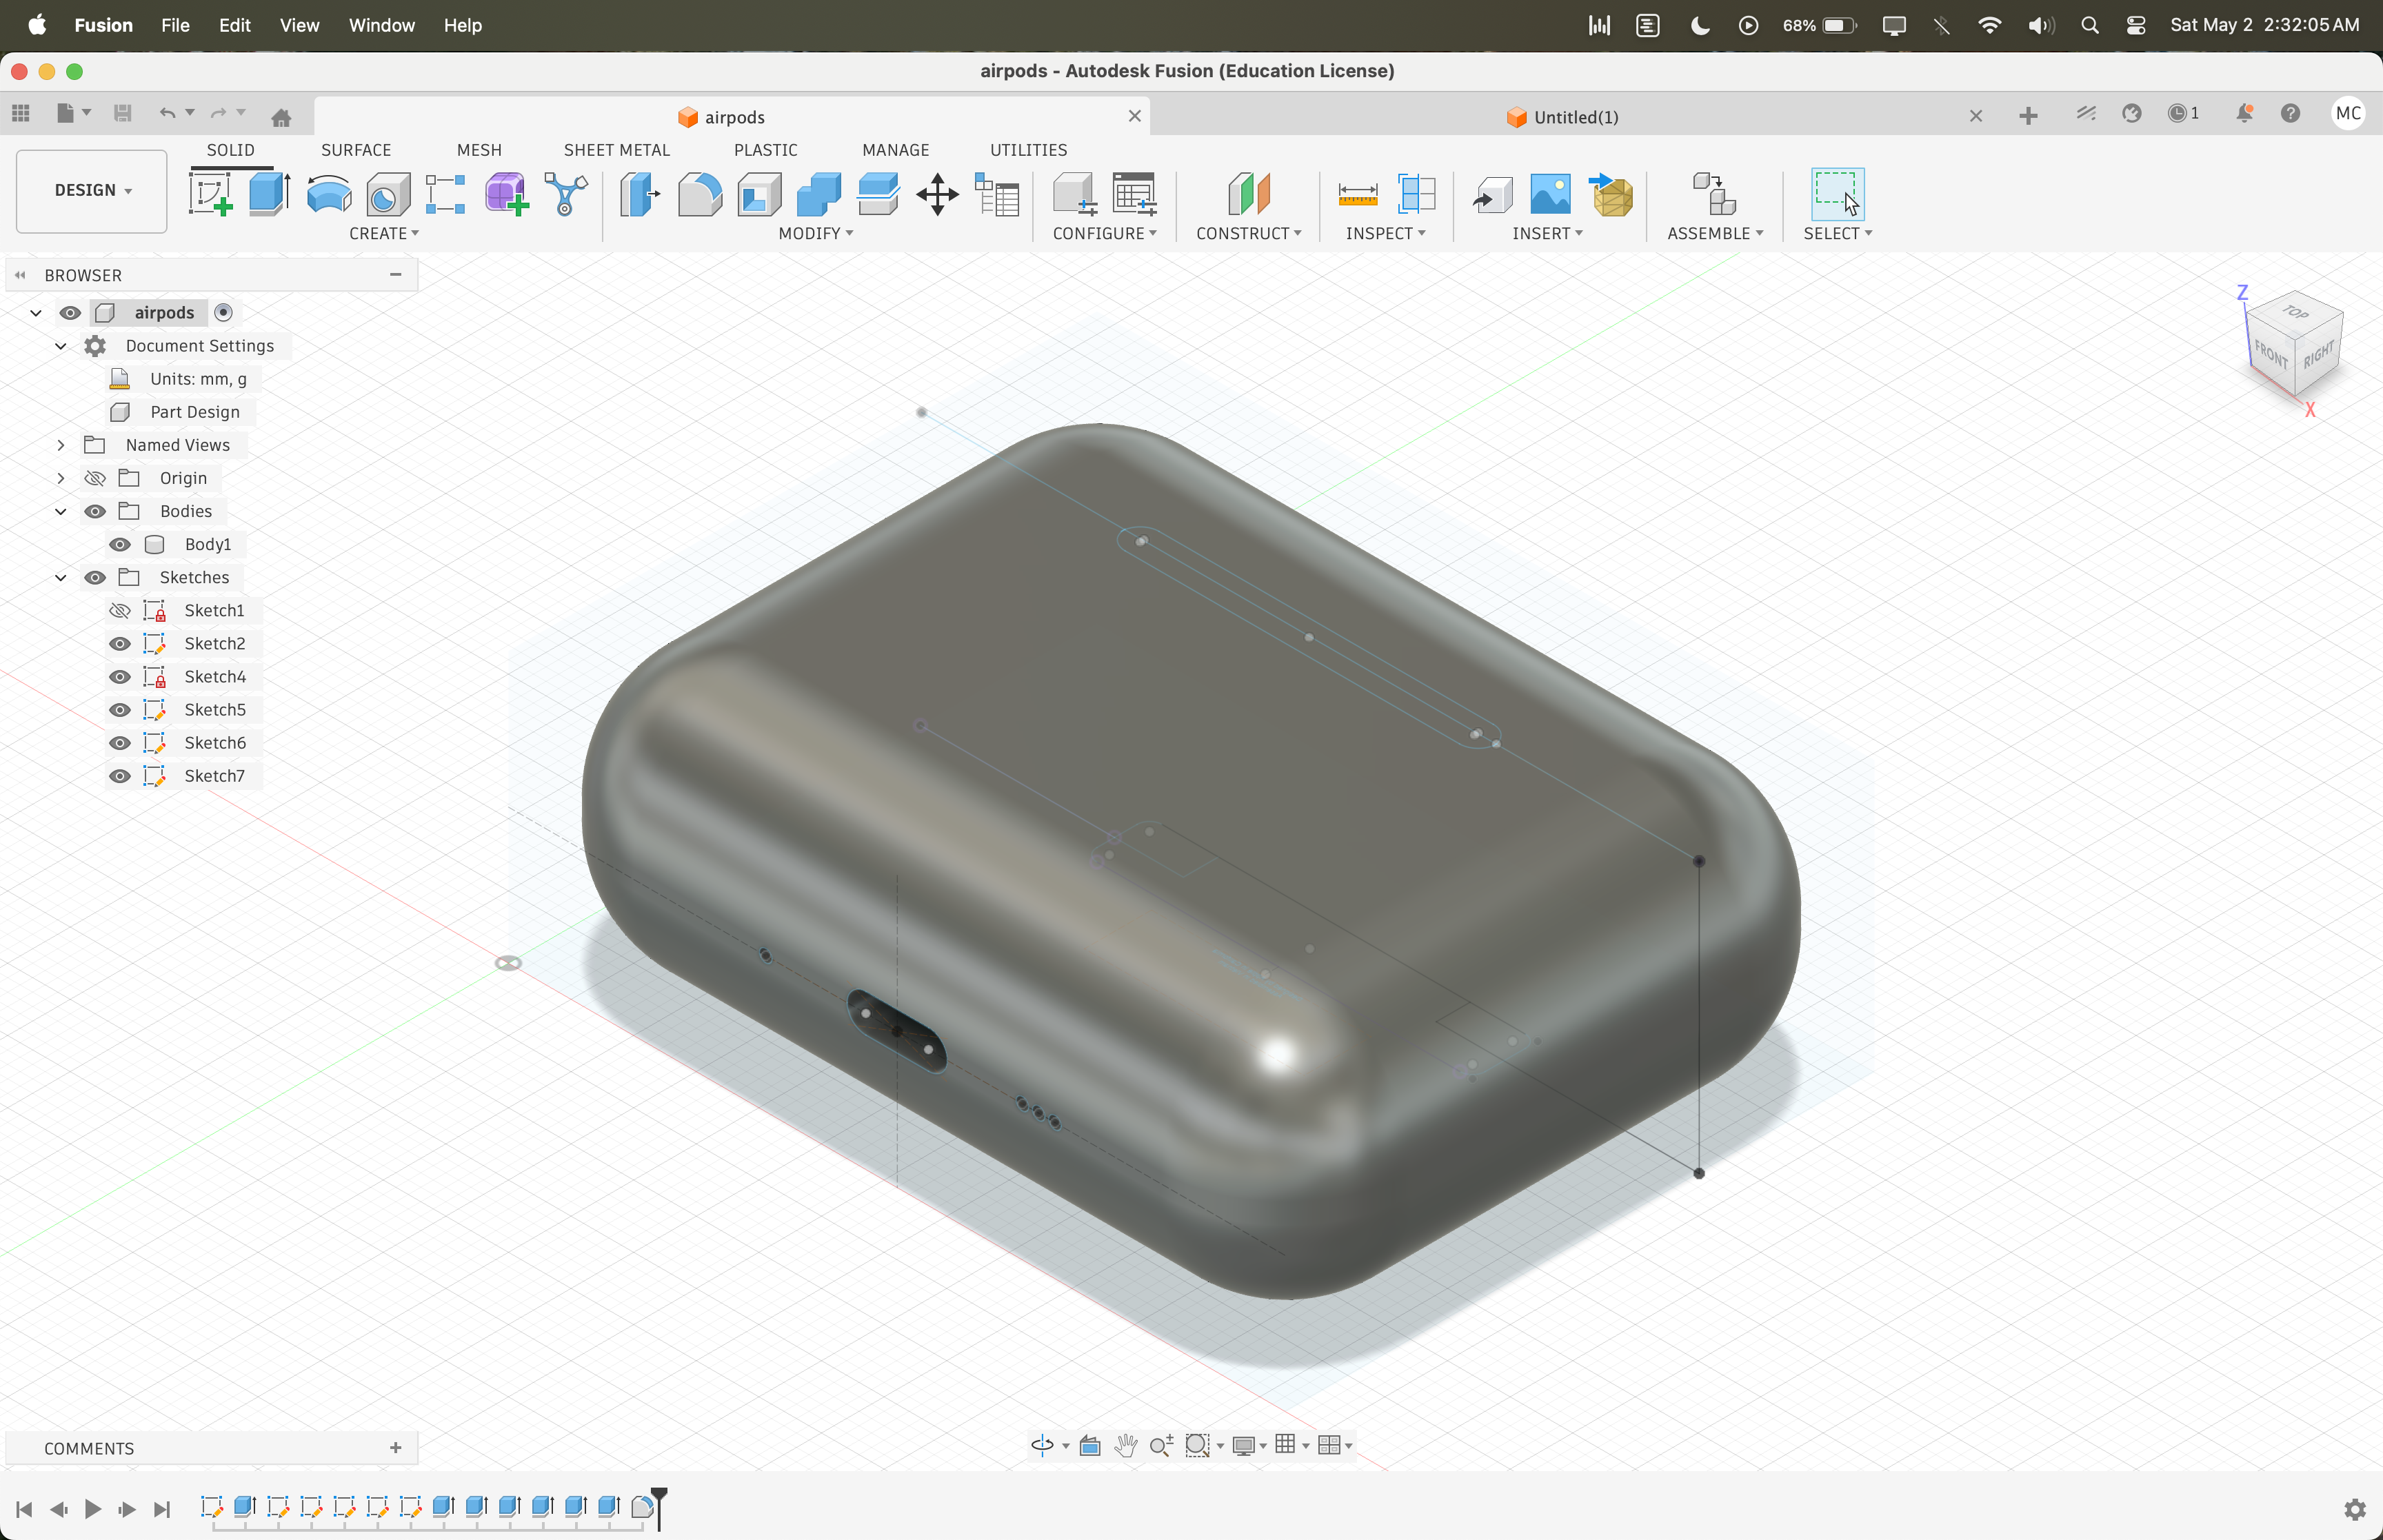Open the File menu
The image size is (2383, 1540).
coord(175,25)
